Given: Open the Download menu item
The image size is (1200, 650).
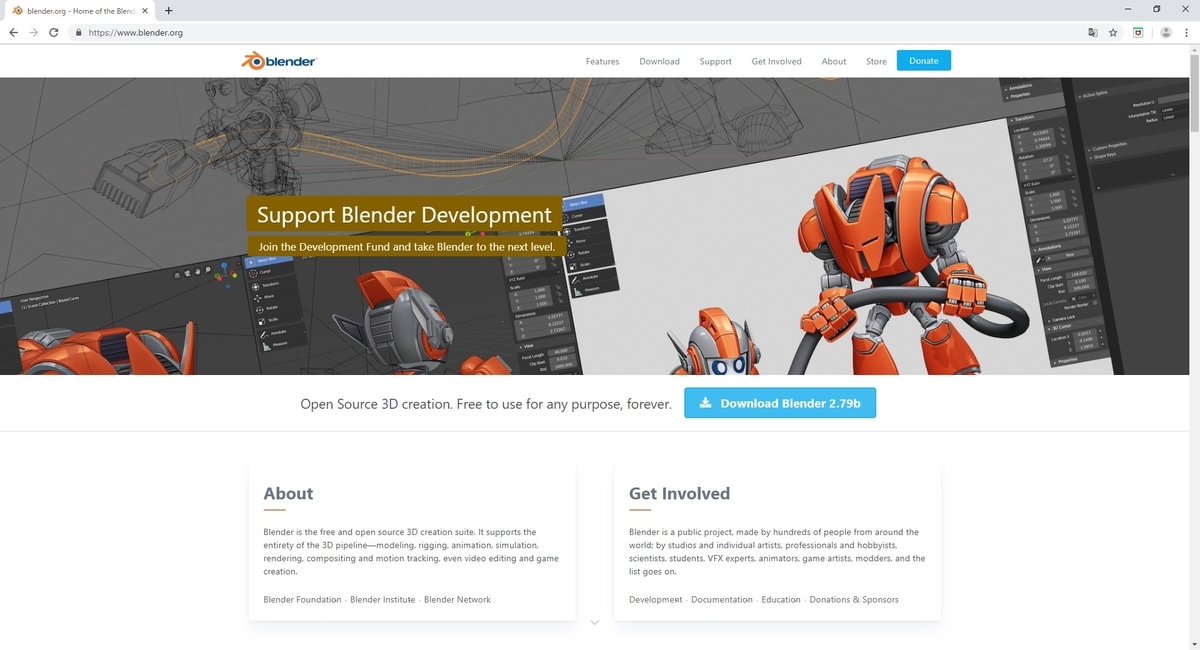Looking at the screenshot, I should pyautogui.click(x=659, y=61).
